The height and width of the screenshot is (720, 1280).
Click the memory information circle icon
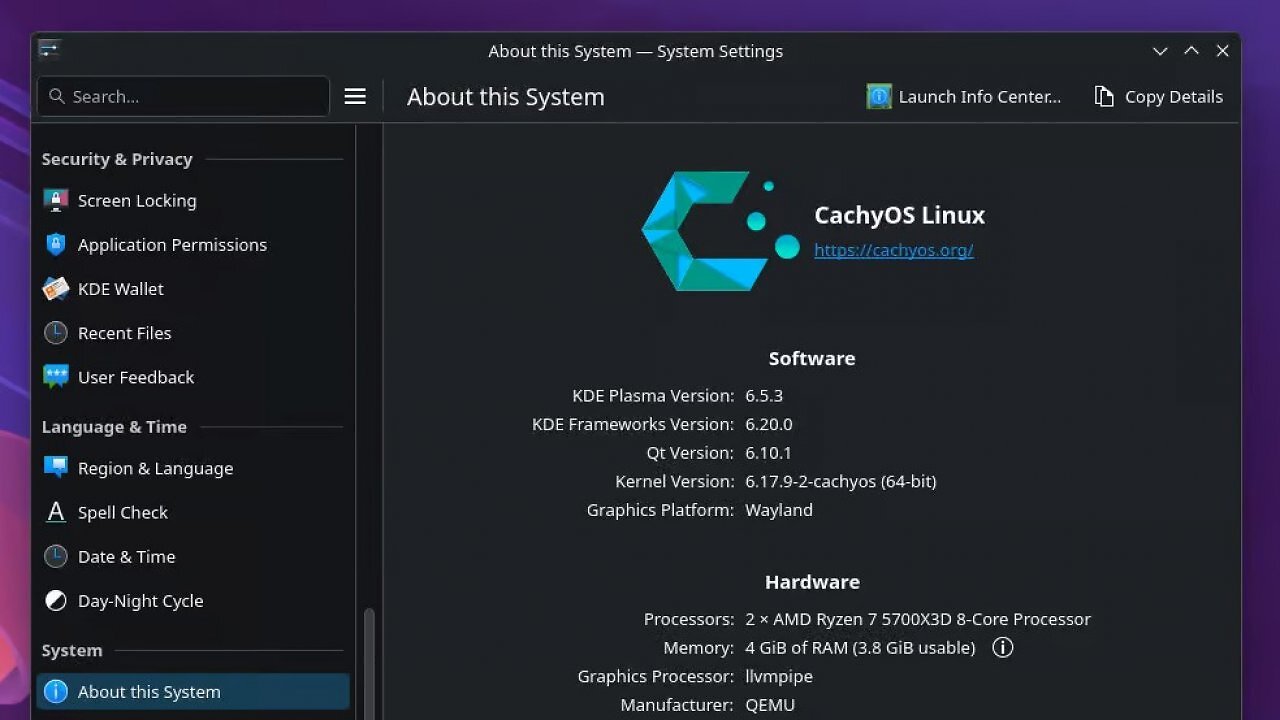point(1002,647)
